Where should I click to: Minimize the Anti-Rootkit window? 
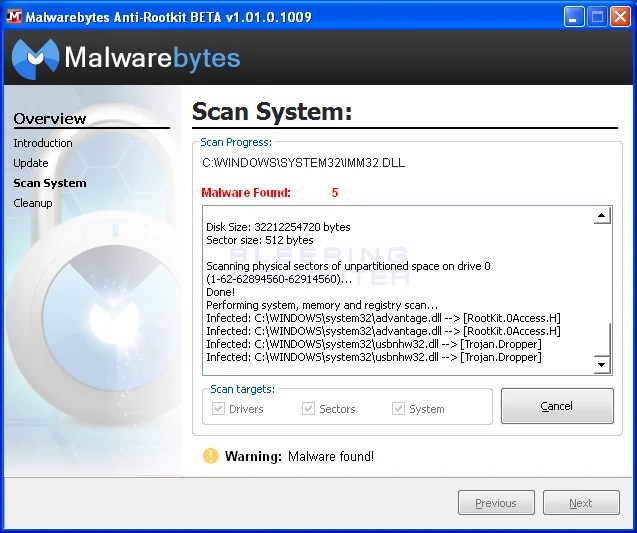coord(574,17)
